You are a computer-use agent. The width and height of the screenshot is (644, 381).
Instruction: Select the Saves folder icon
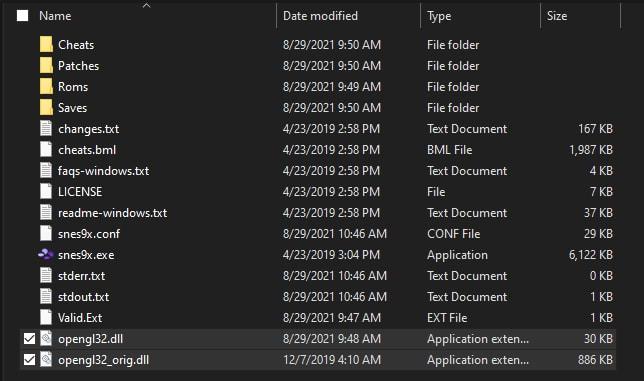point(46,107)
